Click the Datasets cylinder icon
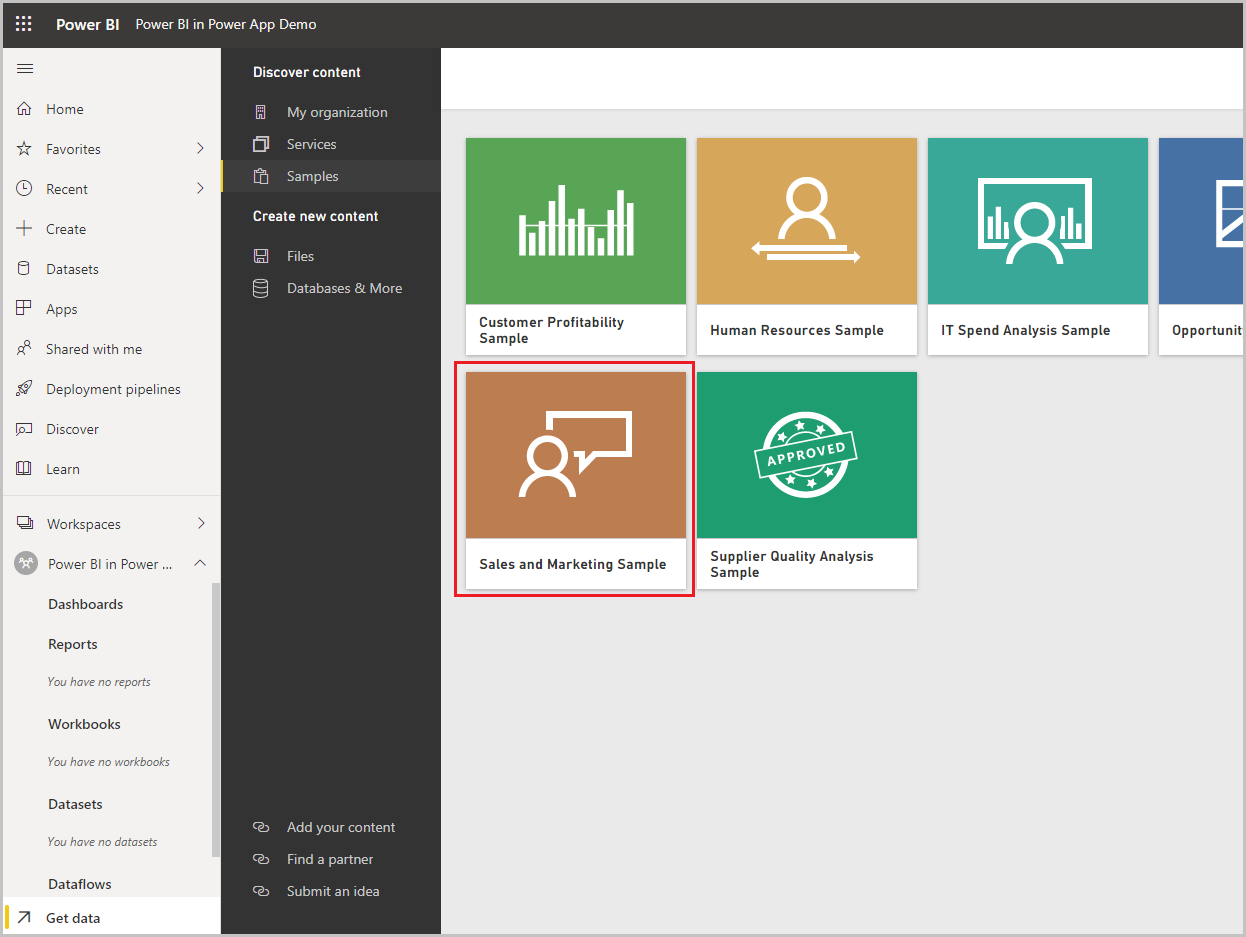Screen dimensions: 1246x937 25,269
